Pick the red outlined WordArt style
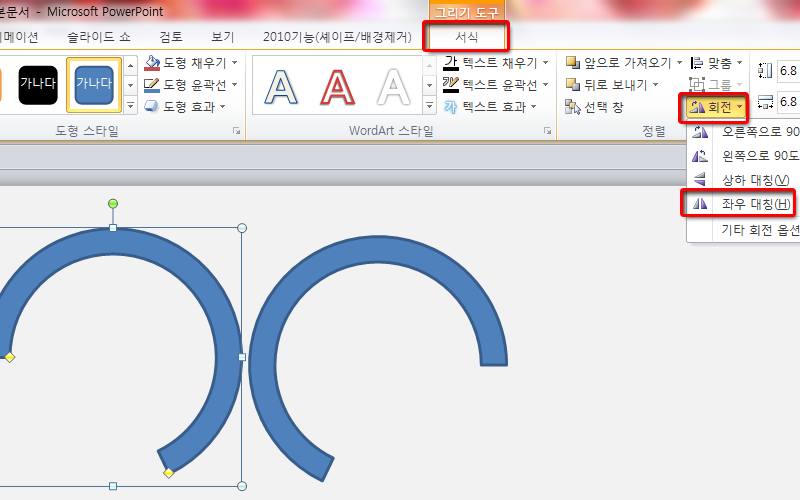This screenshot has width=800, height=500. [341, 85]
